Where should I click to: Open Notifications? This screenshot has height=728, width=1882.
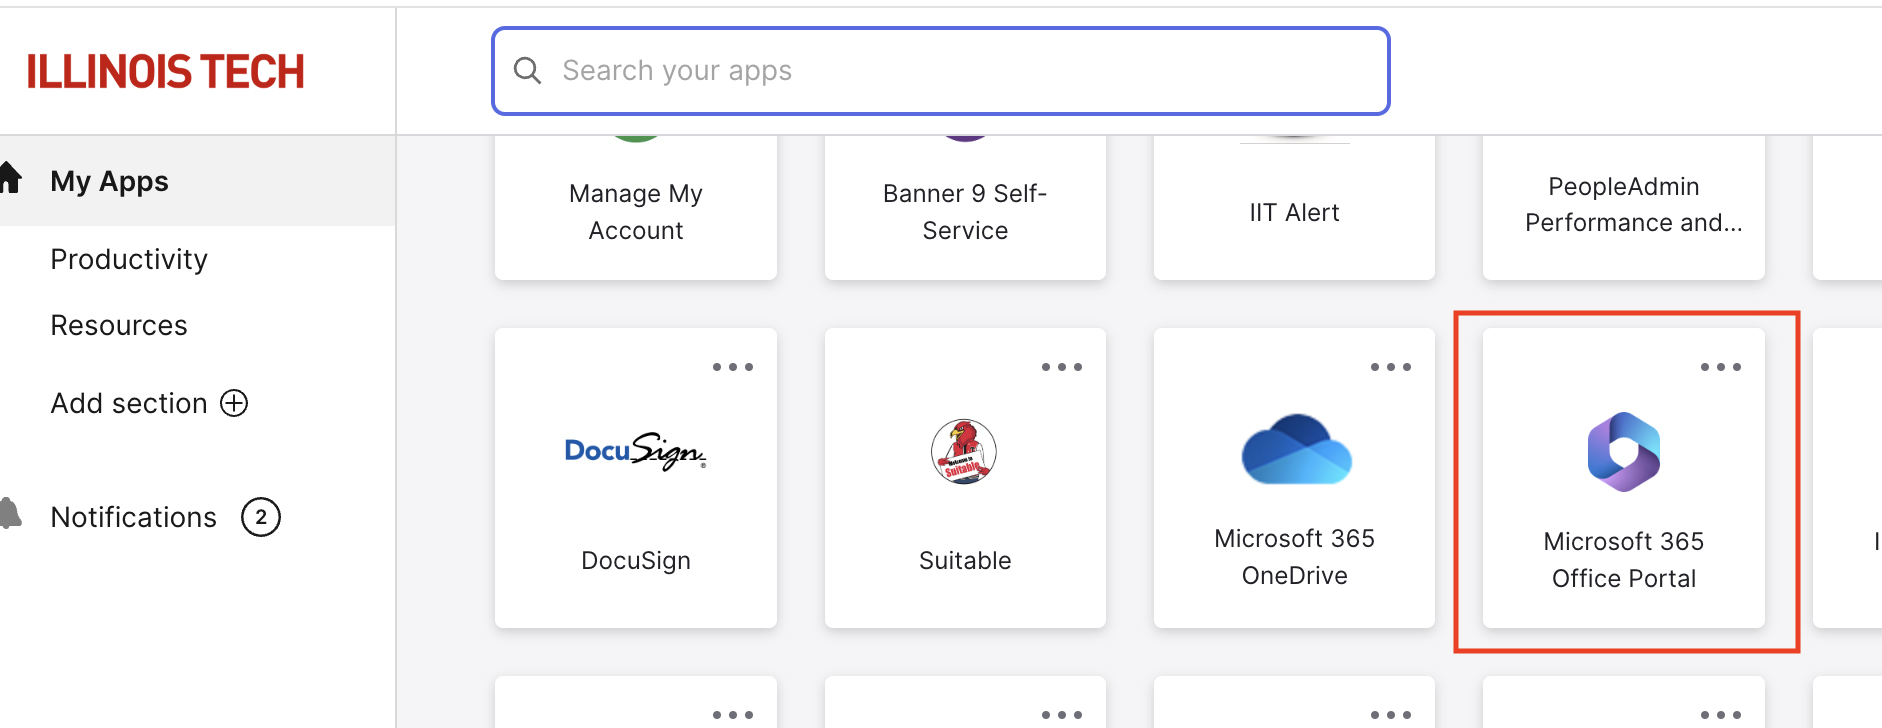point(134,517)
